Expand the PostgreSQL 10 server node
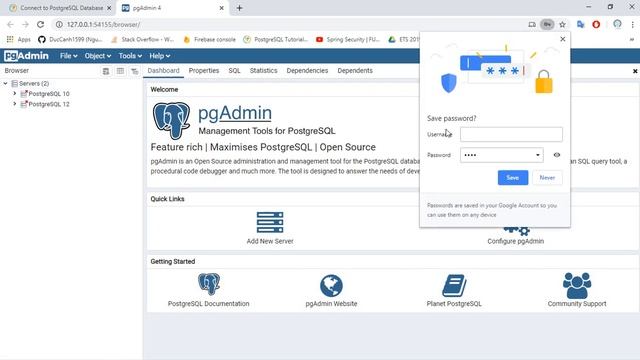This screenshot has height=360, width=640. click(x=15, y=93)
